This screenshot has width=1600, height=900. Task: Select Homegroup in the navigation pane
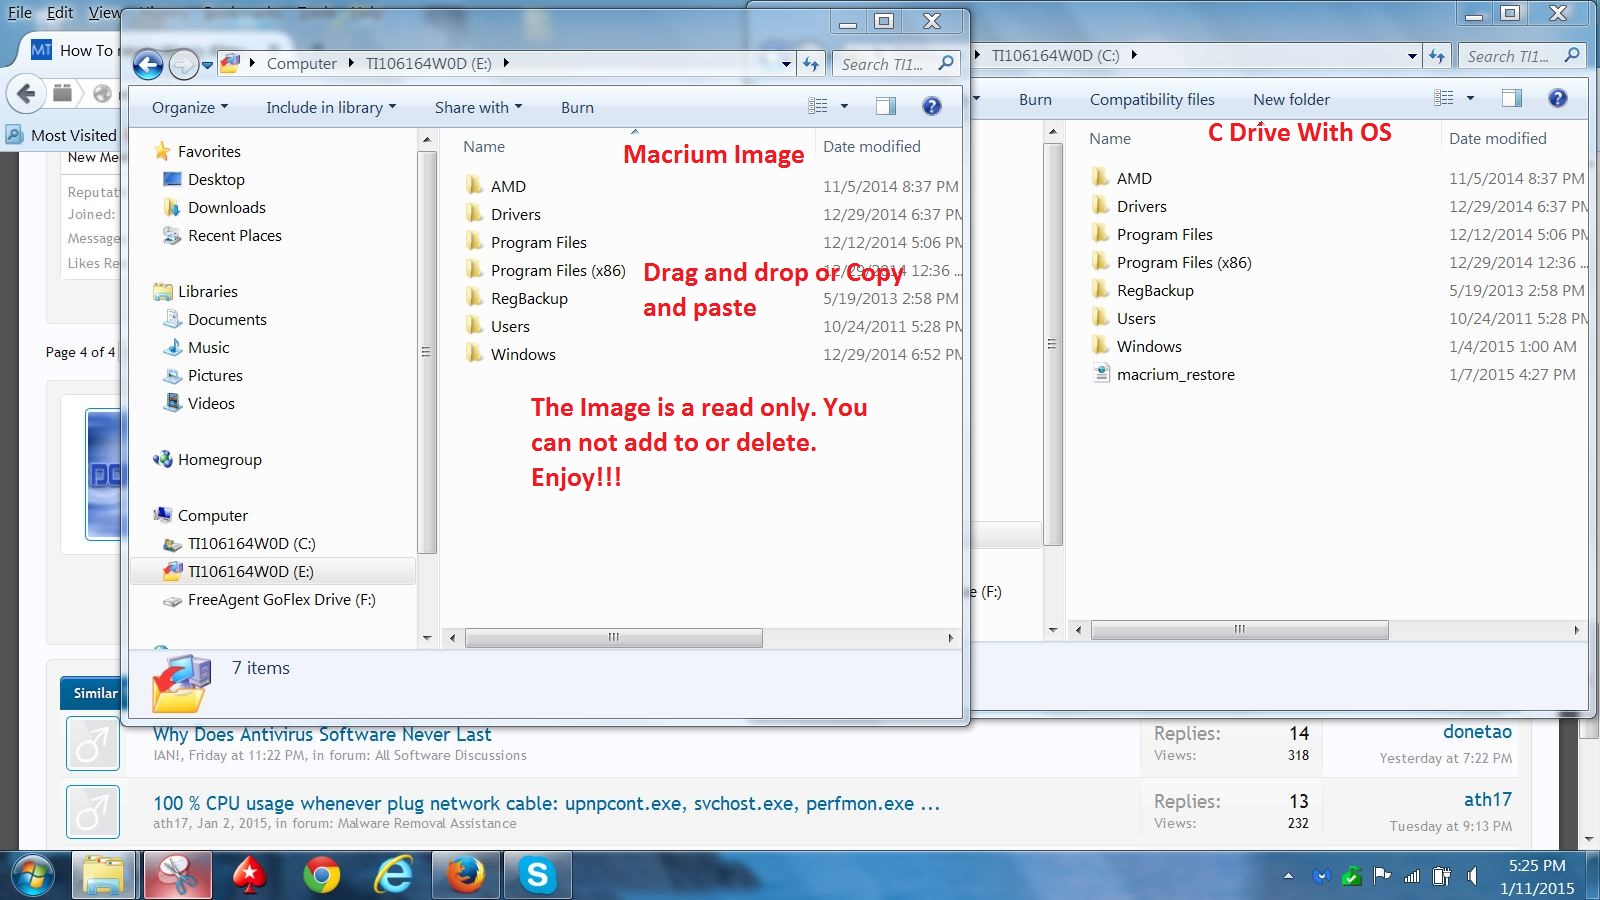point(220,459)
